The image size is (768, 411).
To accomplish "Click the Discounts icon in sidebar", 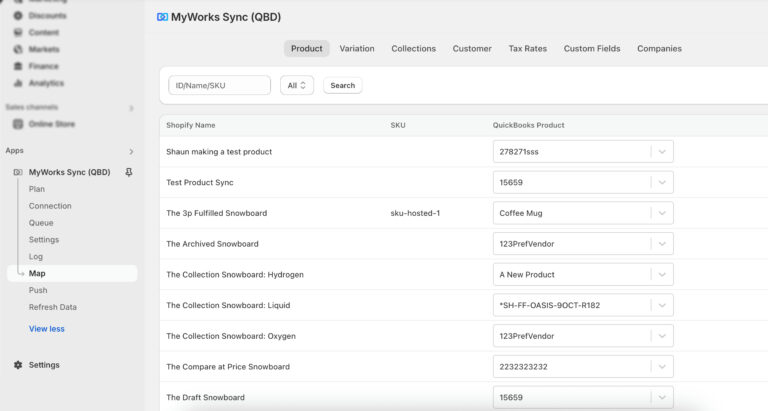I will tap(18, 16).
